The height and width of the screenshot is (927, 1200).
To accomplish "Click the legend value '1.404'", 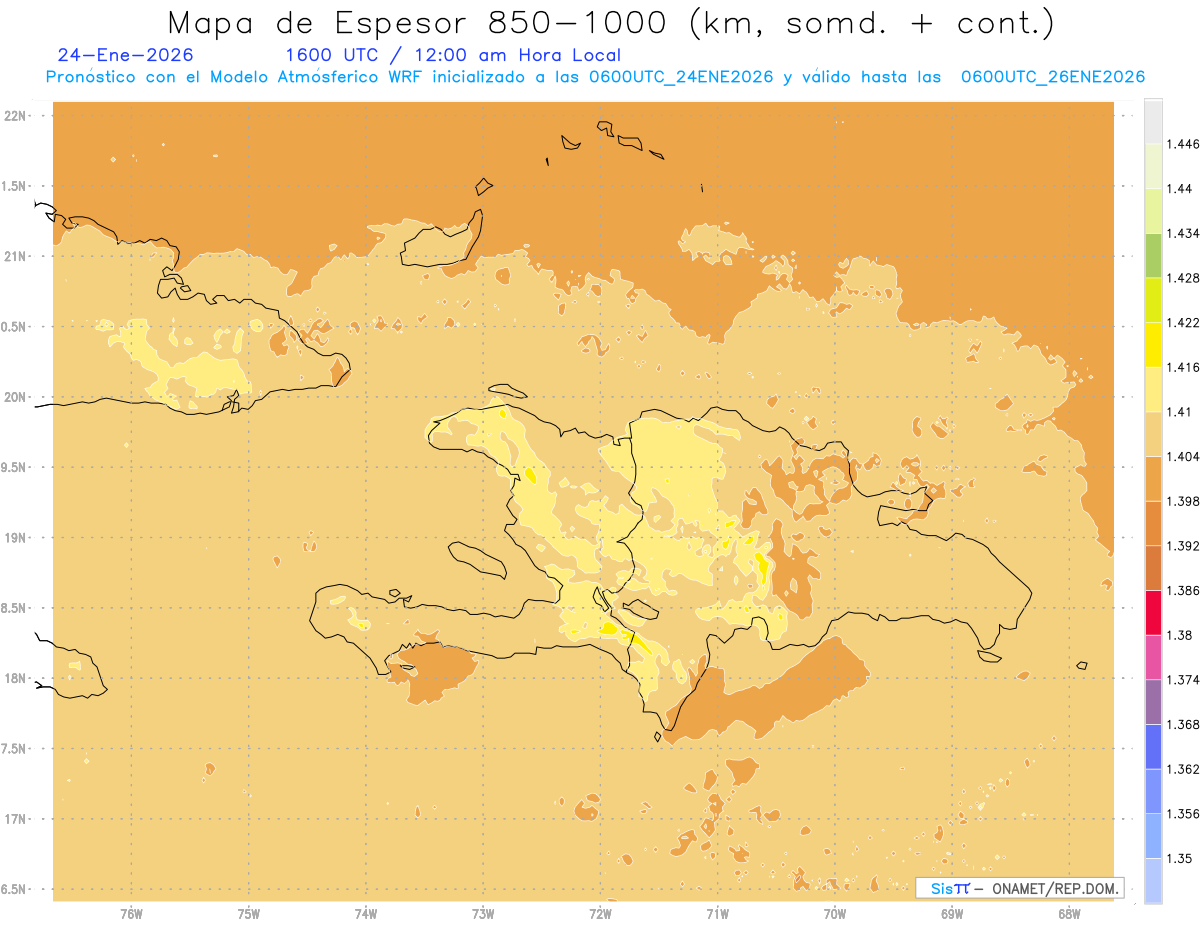I will click(x=1184, y=457).
